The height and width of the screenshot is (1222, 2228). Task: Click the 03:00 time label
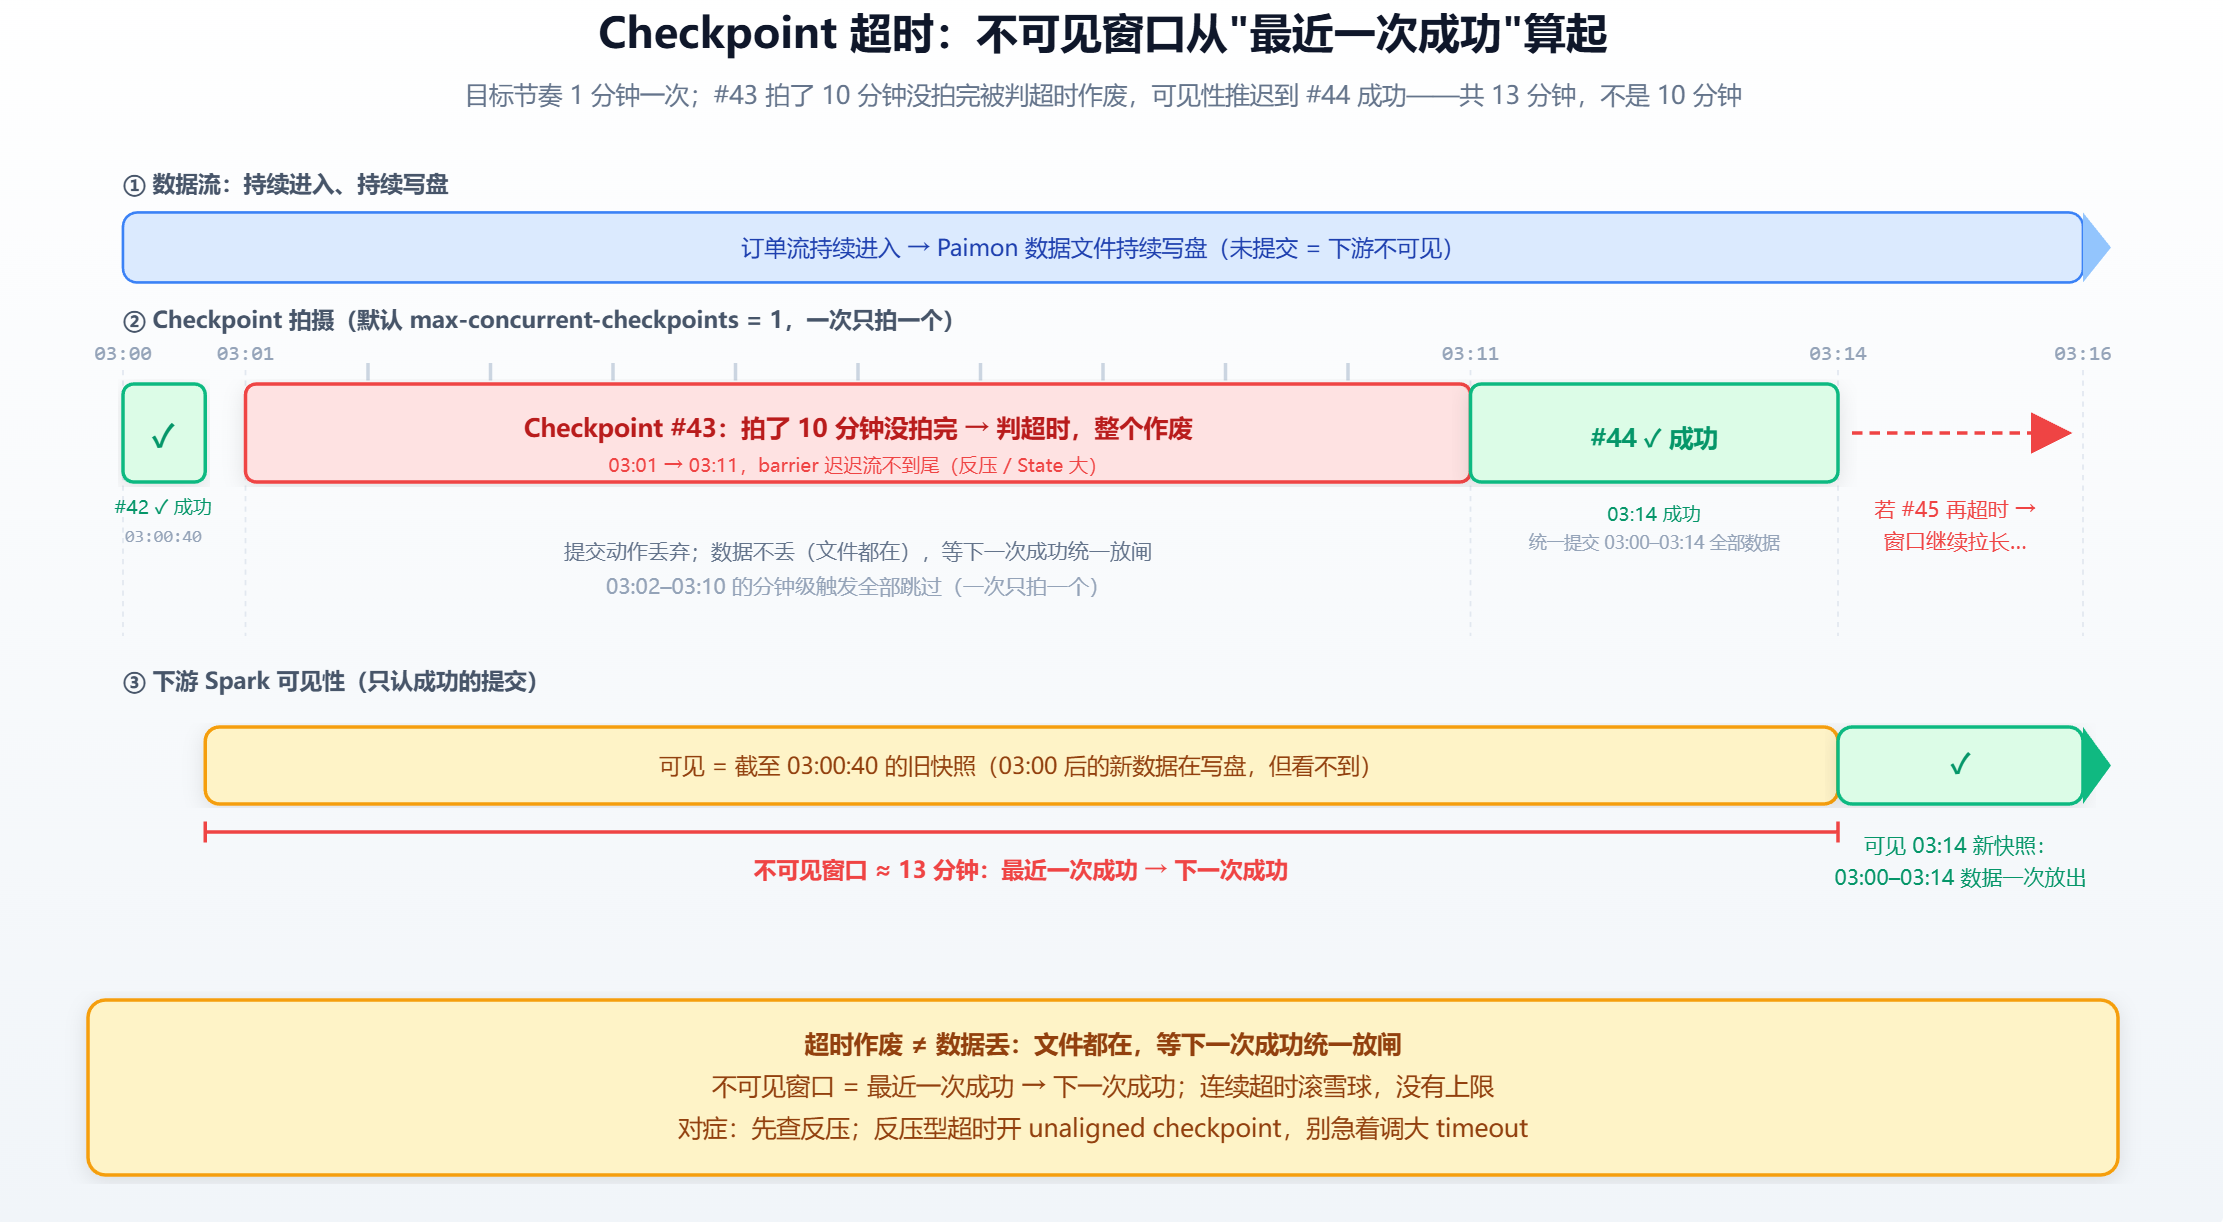pyautogui.click(x=123, y=354)
